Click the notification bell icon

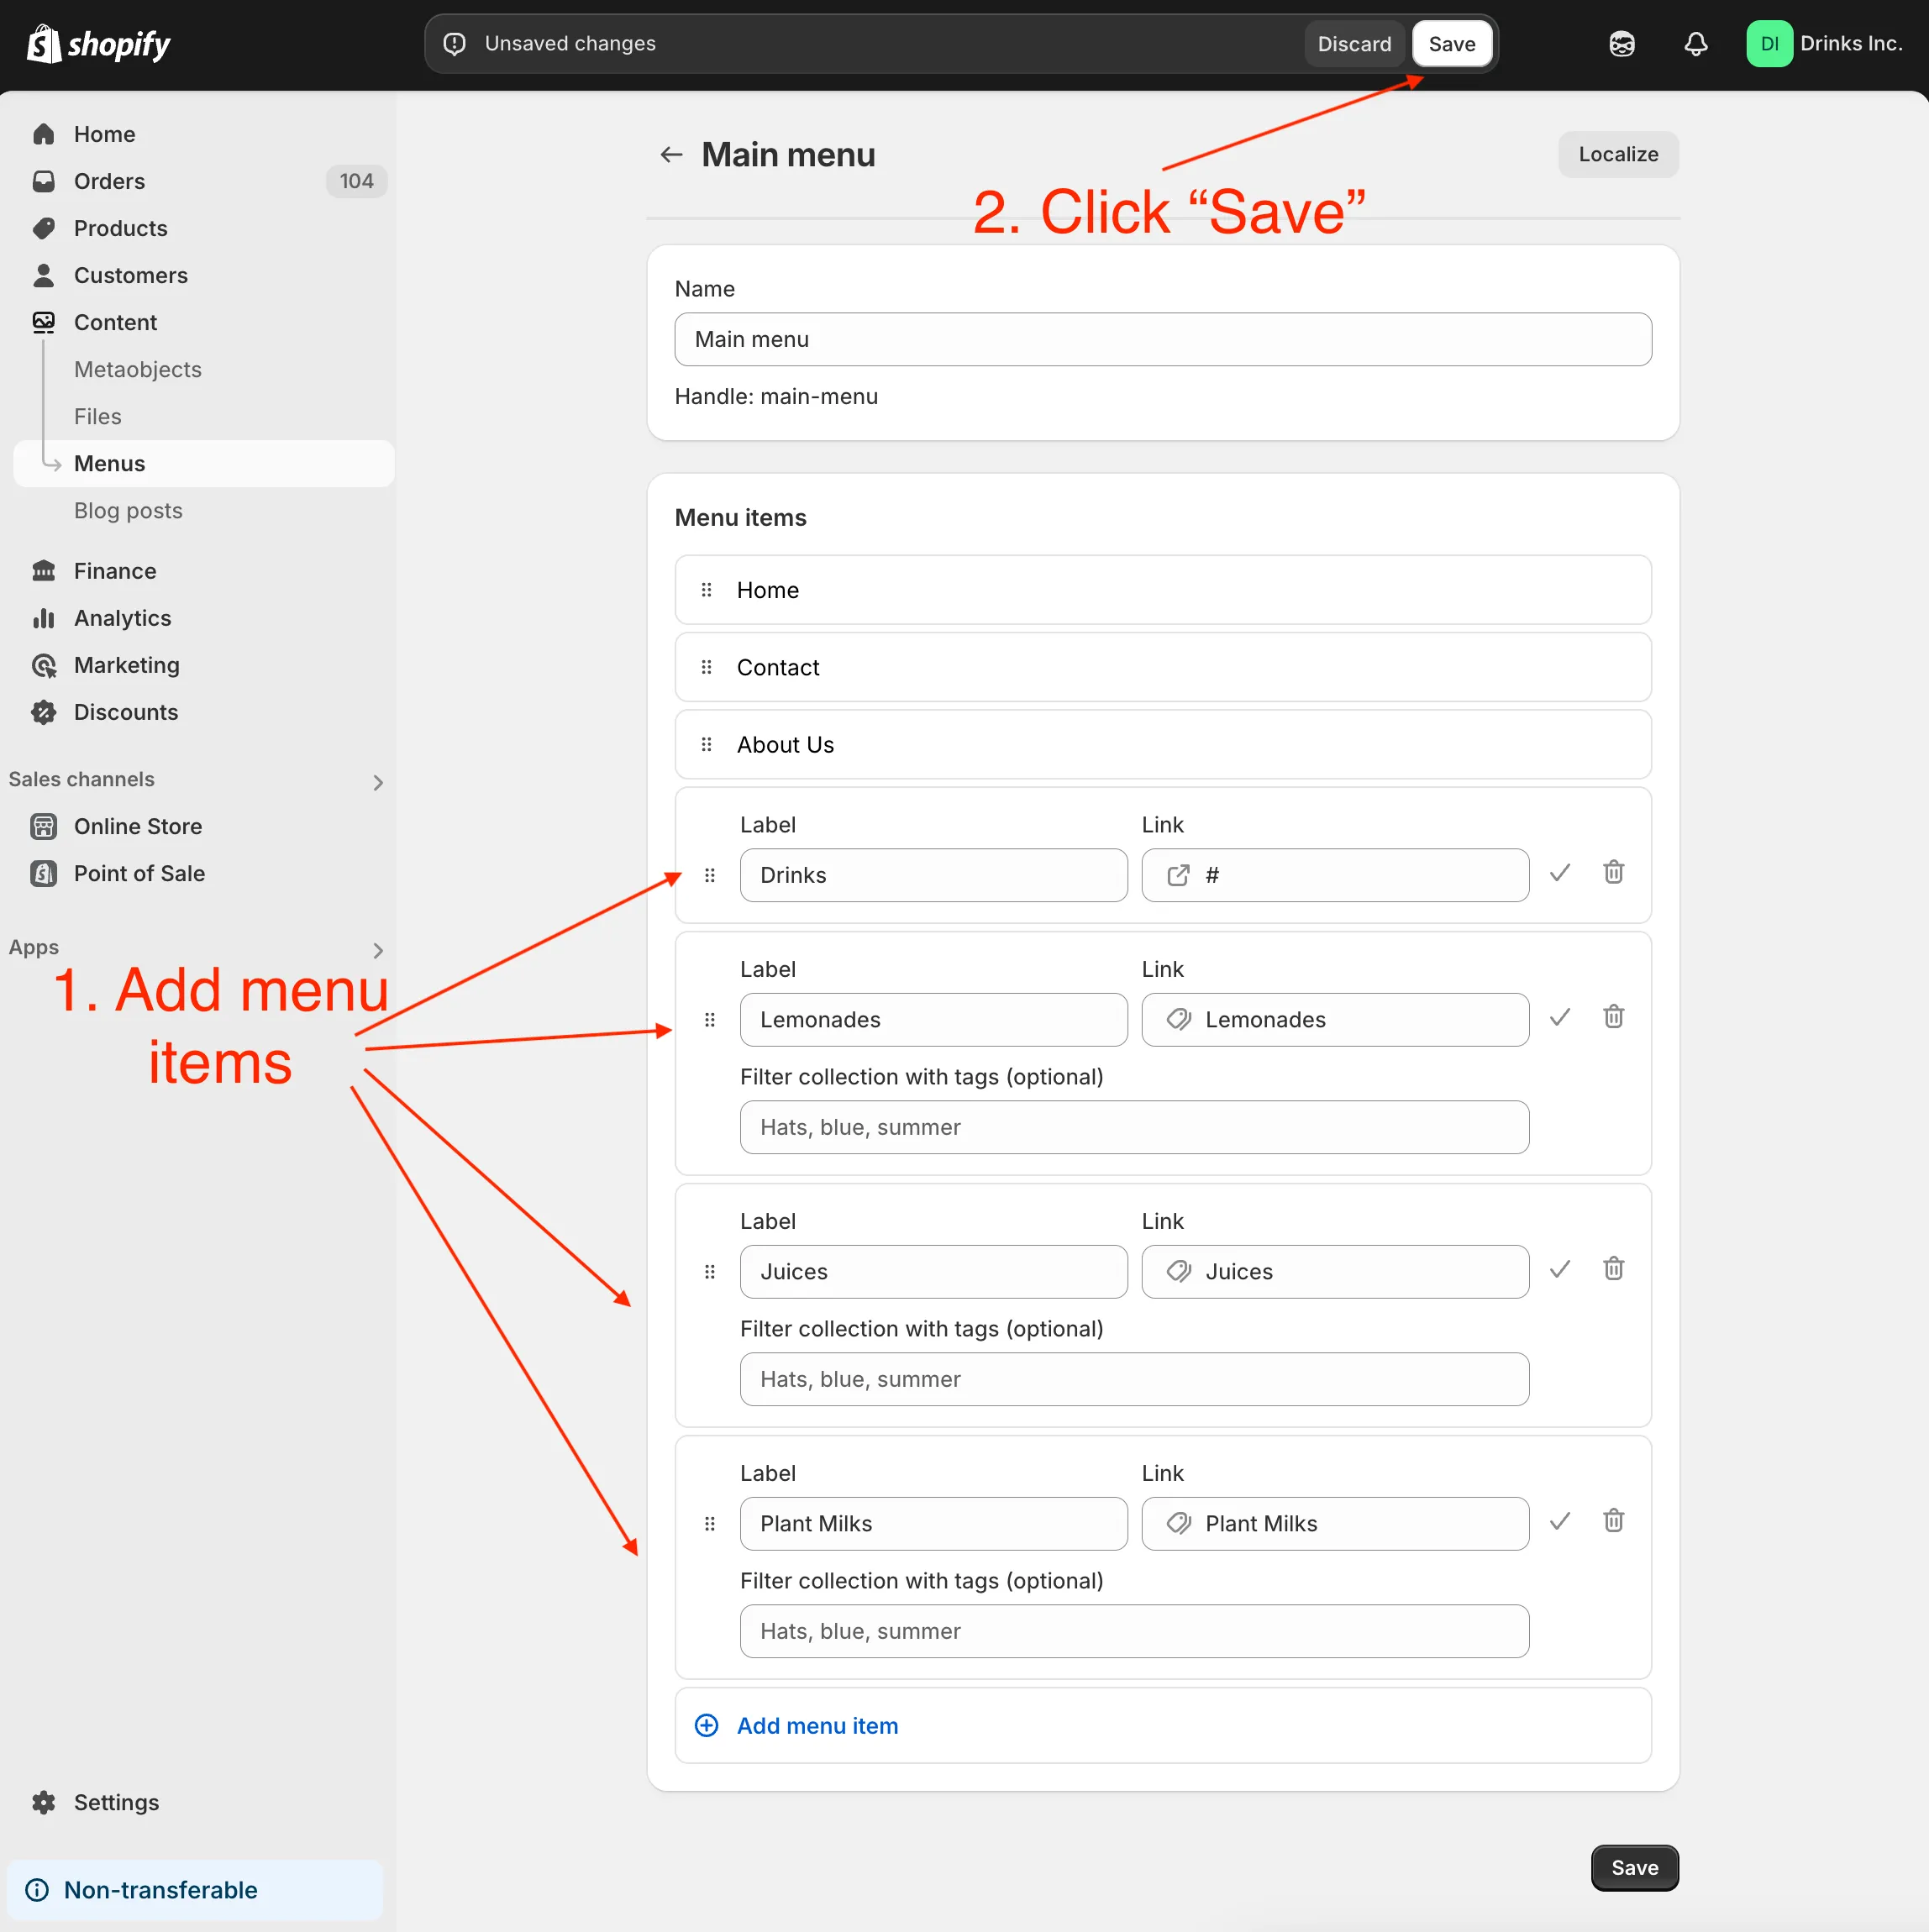(1695, 43)
